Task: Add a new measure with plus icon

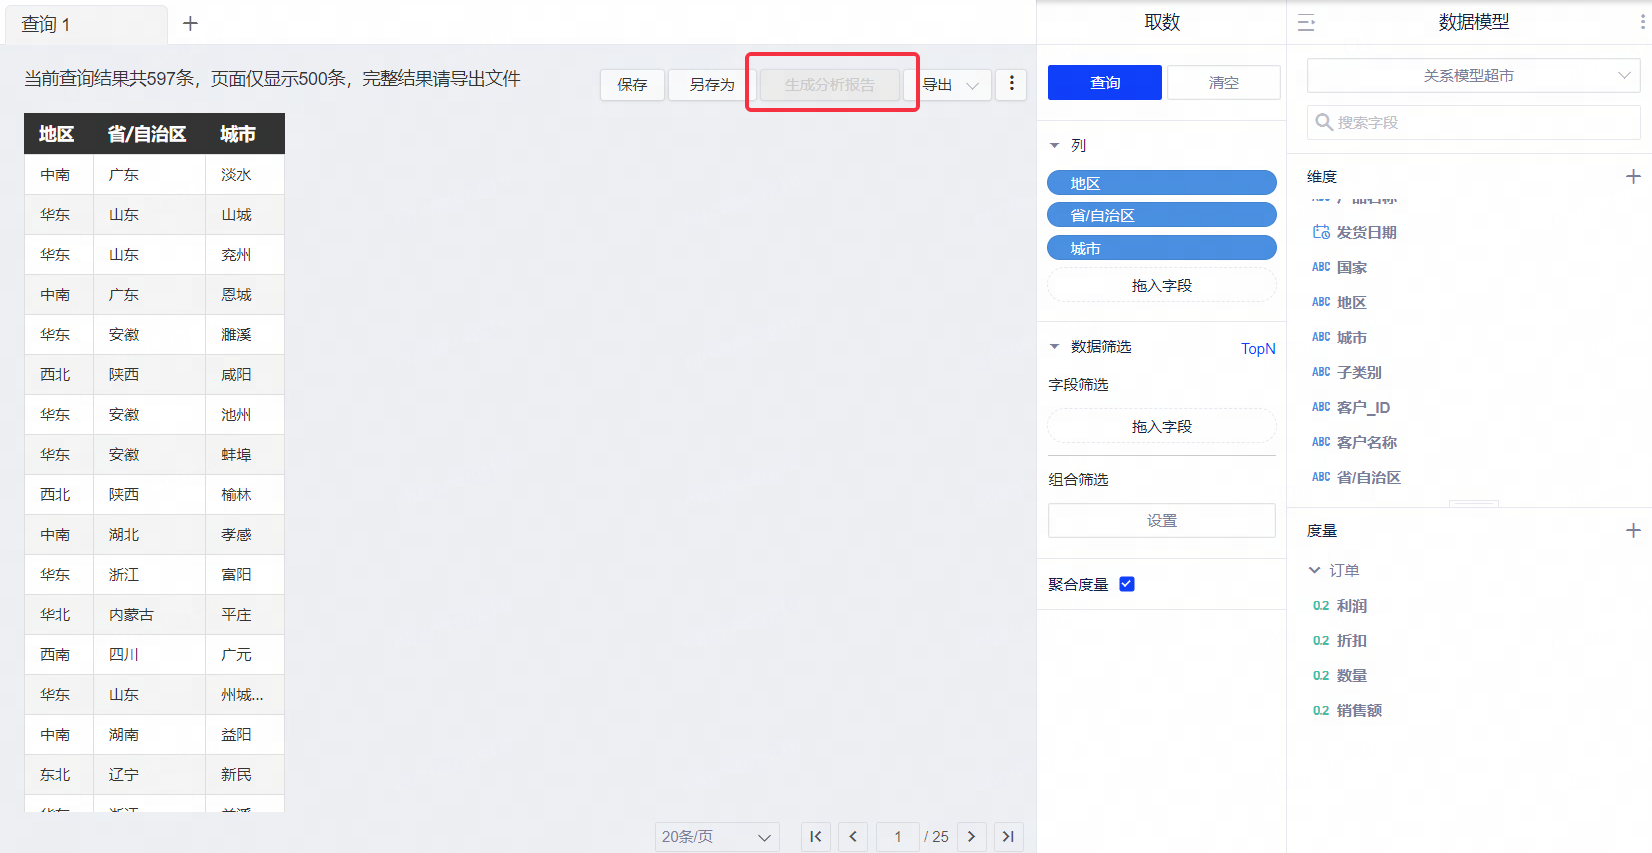Action: pyautogui.click(x=1633, y=530)
